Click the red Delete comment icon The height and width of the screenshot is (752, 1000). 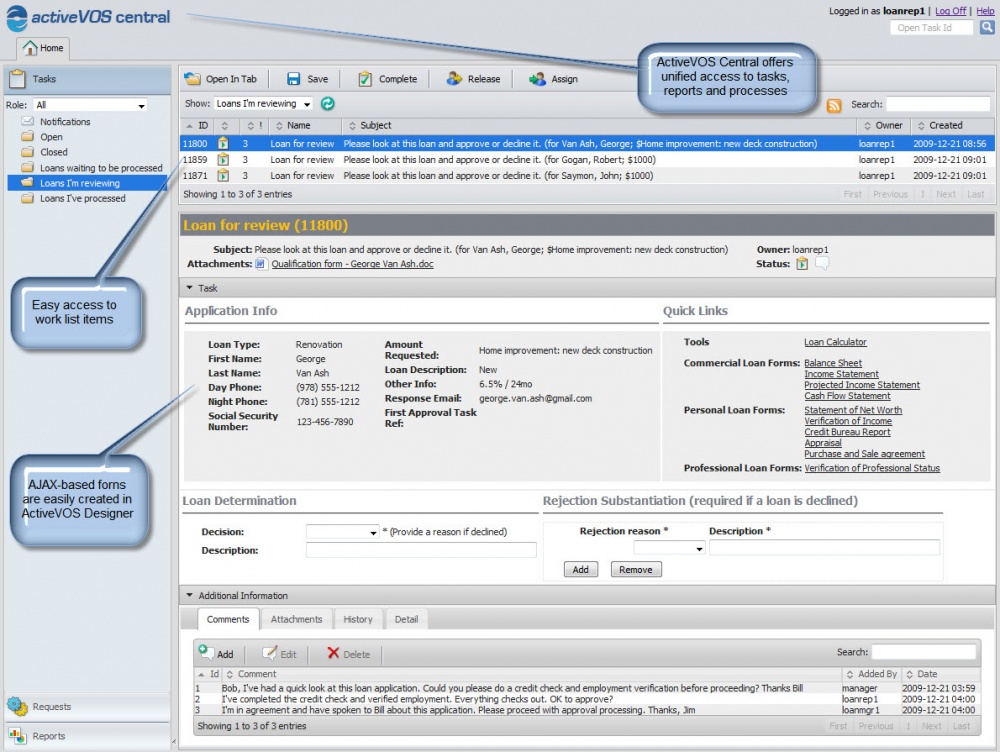[x=333, y=652]
